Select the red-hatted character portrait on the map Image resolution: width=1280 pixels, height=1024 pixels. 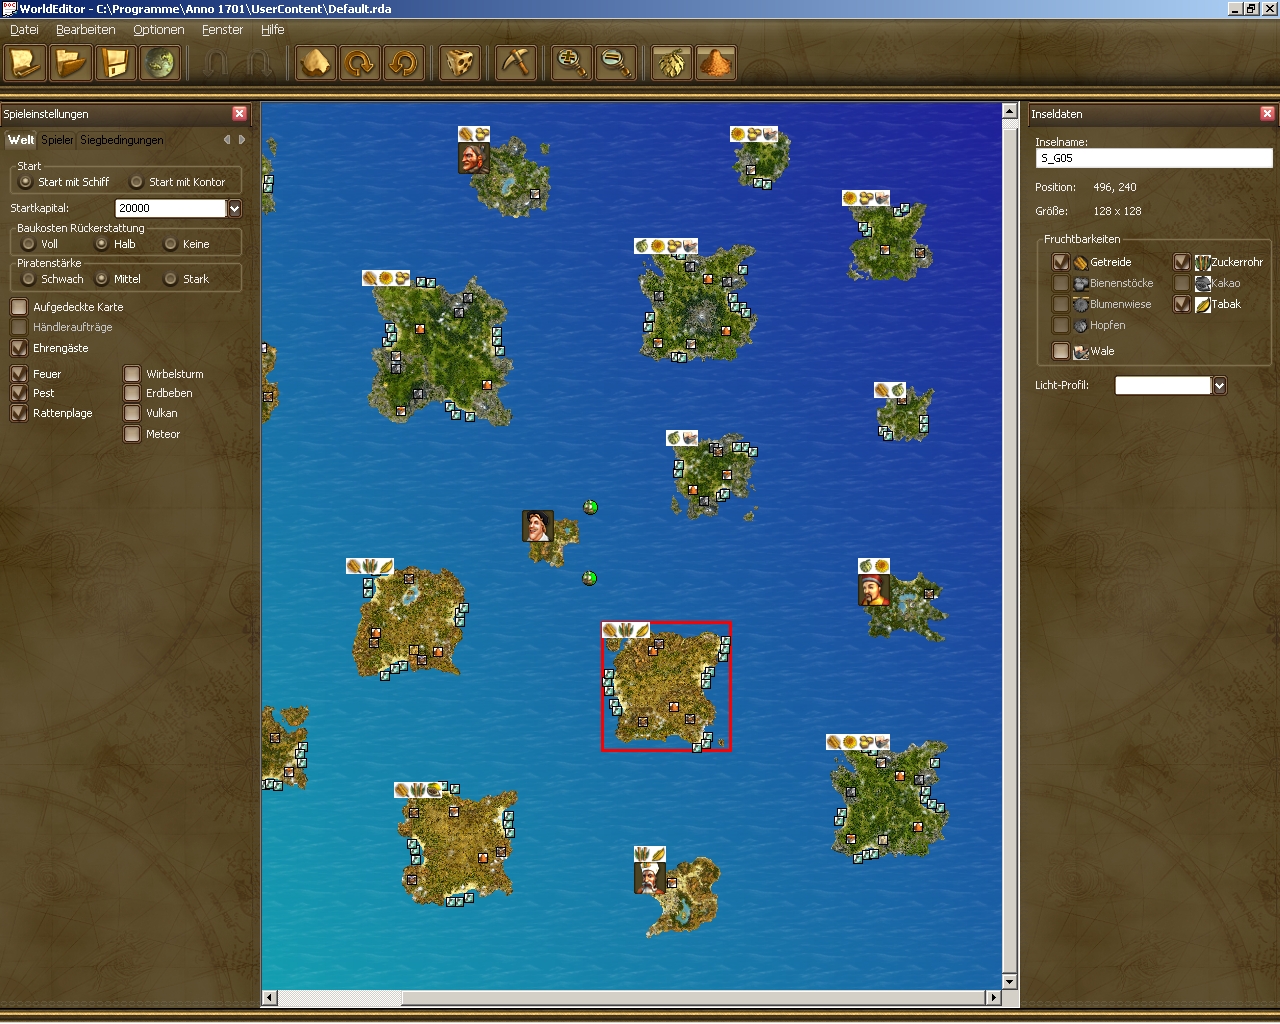[x=874, y=590]
